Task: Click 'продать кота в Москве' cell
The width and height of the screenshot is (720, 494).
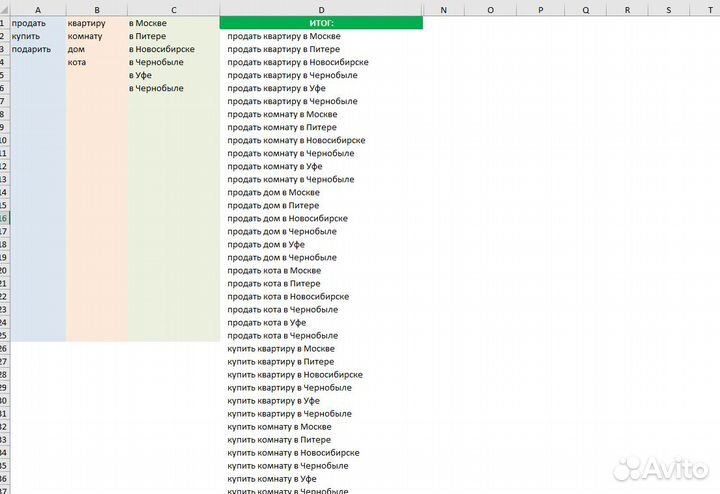Action: (x=321, y=270)
